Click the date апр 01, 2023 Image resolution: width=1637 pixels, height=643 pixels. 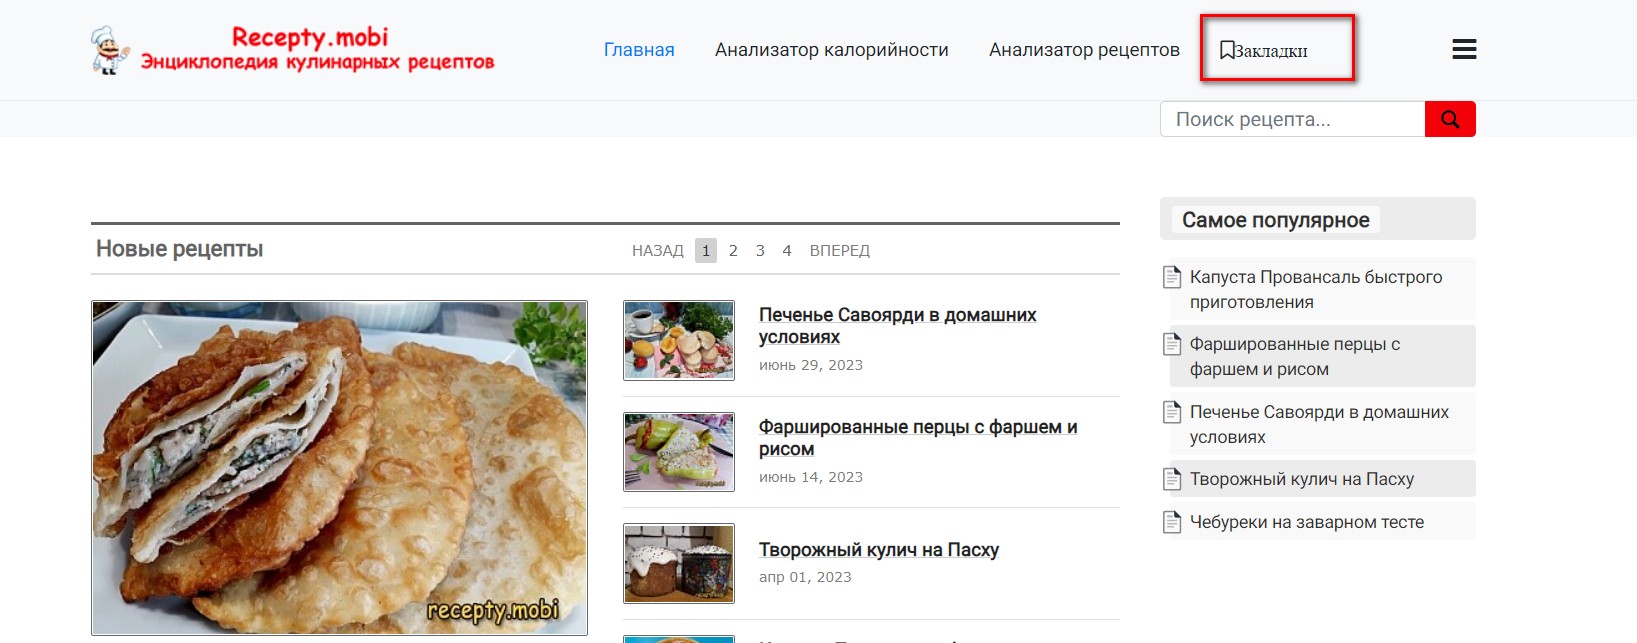pos(805,577)
